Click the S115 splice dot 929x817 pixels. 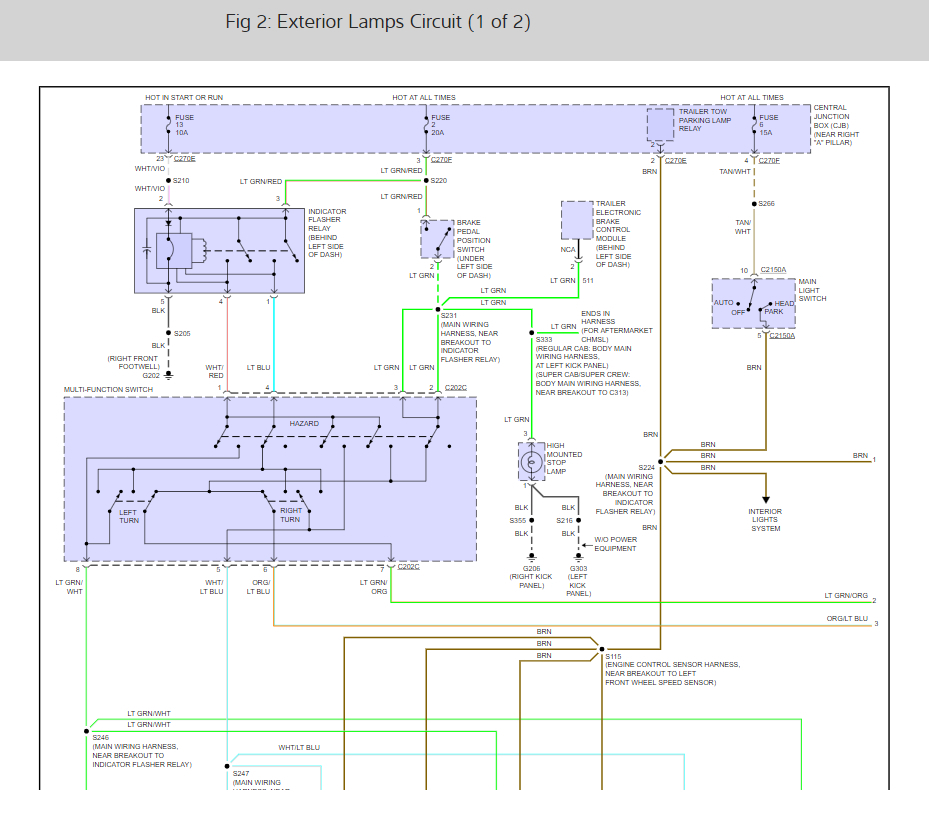pos(601,649)
